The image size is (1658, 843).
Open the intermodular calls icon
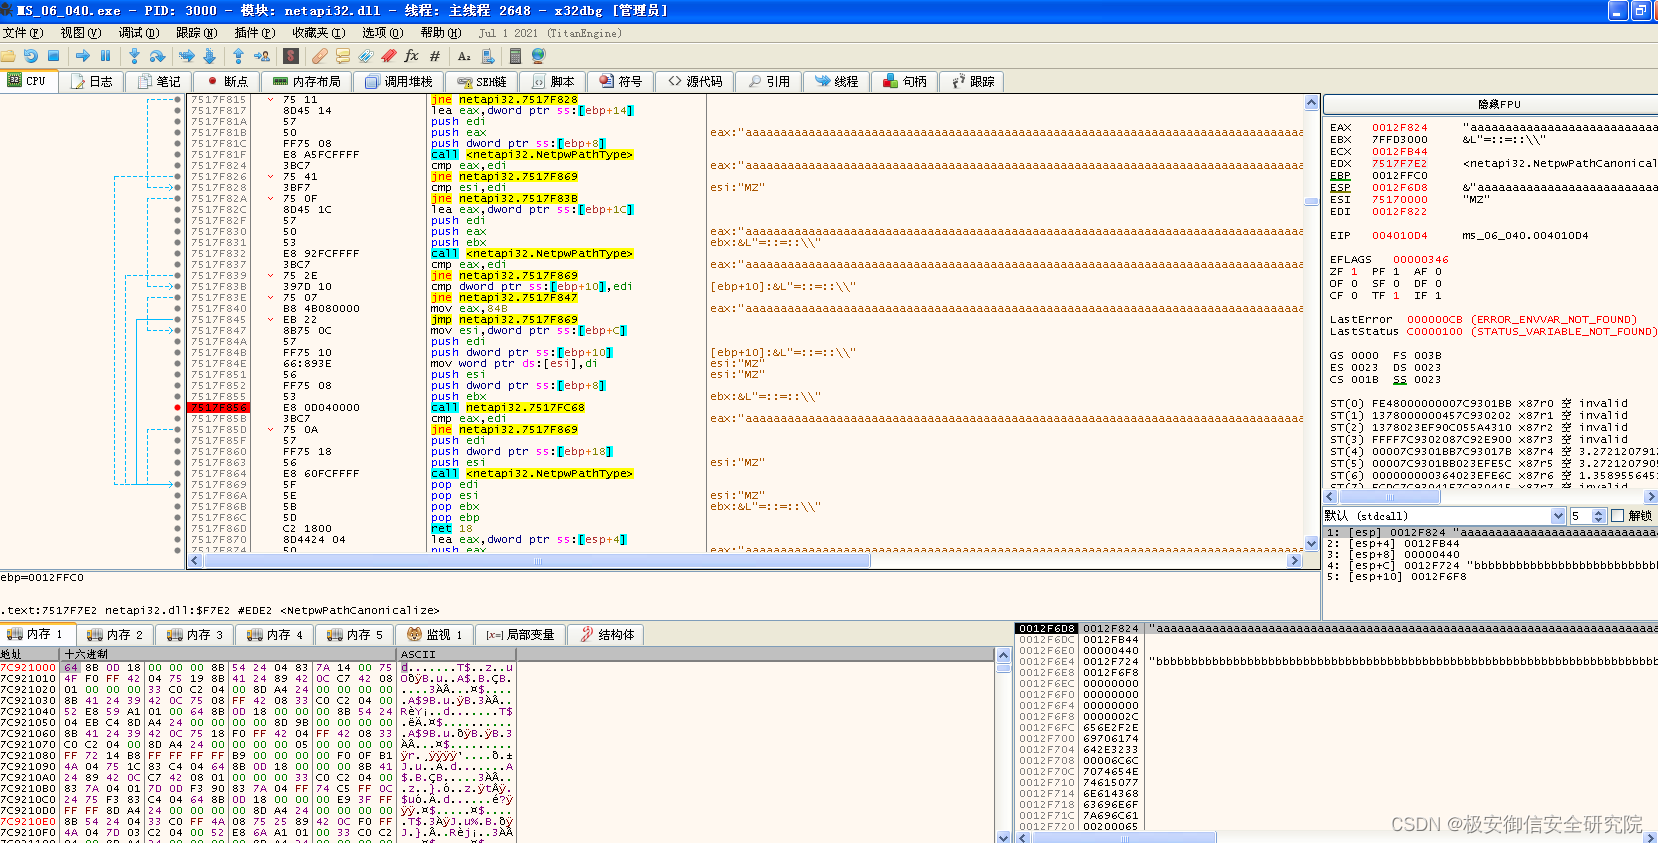487,56
